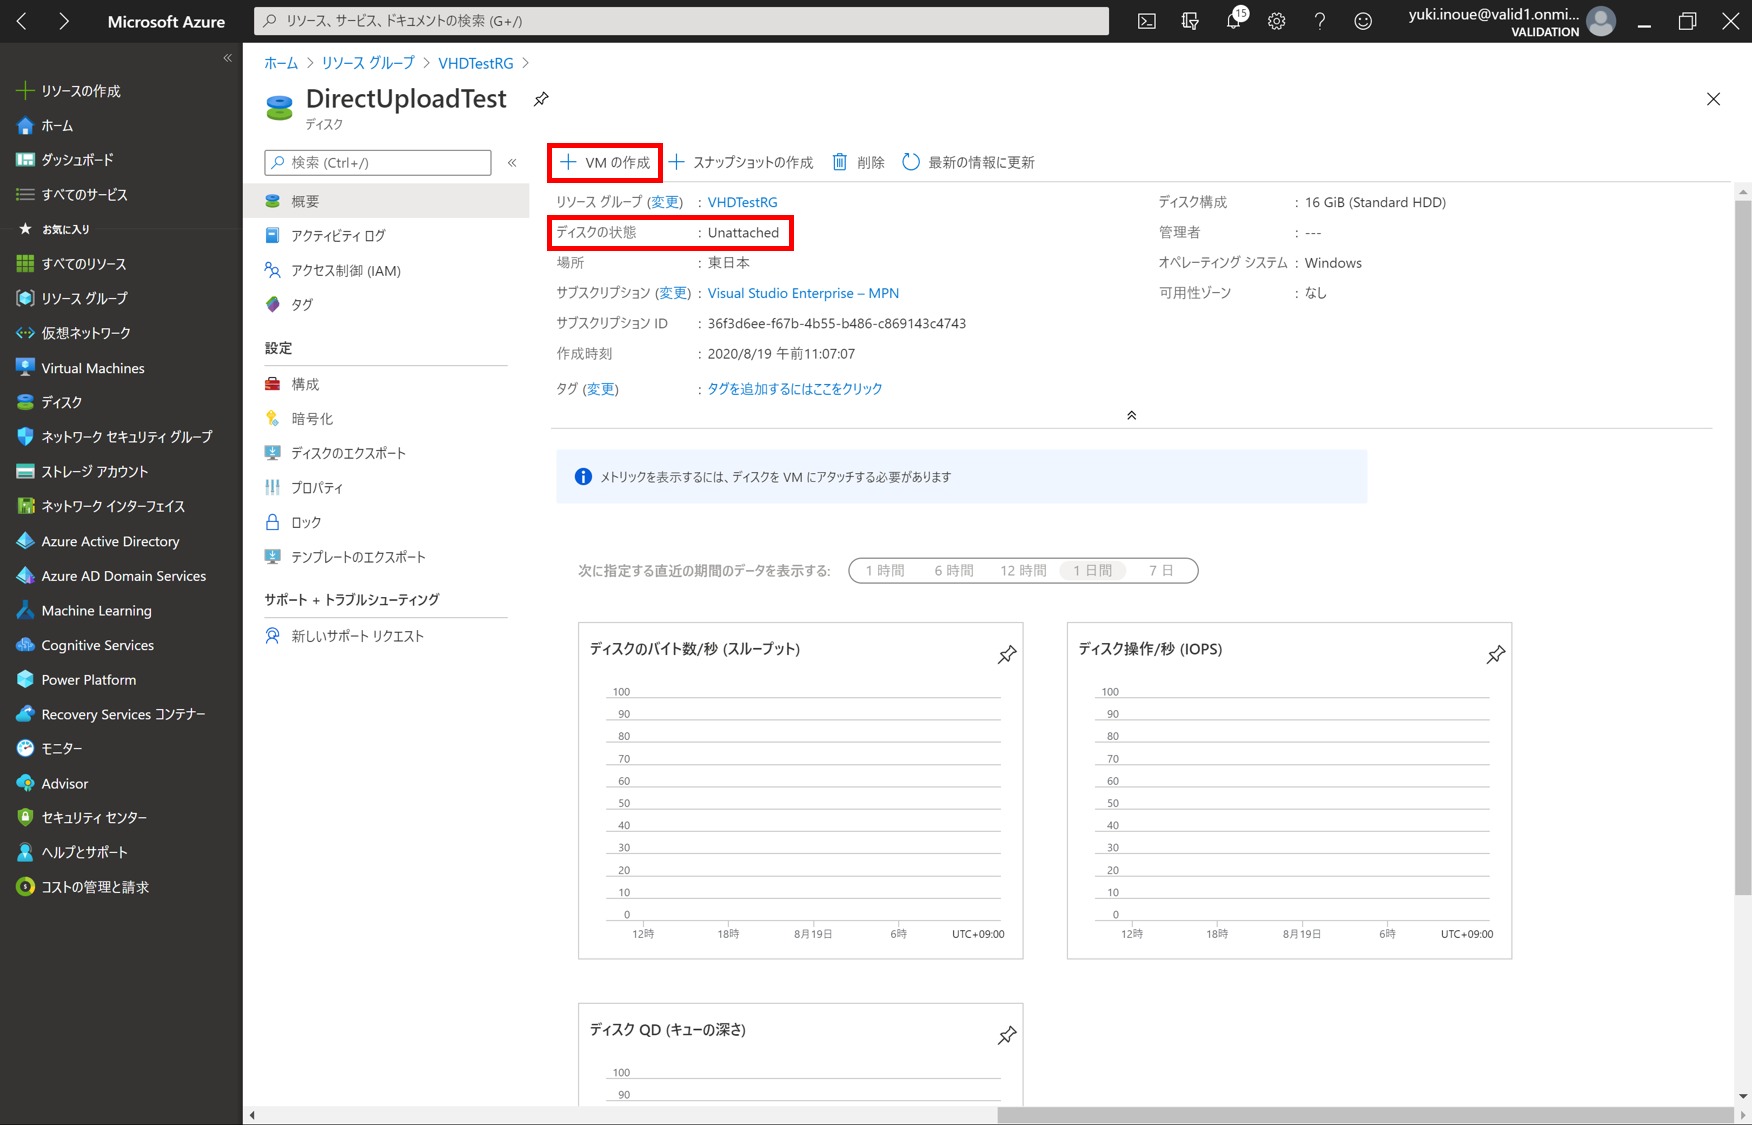This screenshot has height=1125, width=1752.
Task: Select 1 時間 time range
Action: pos(885,571)
